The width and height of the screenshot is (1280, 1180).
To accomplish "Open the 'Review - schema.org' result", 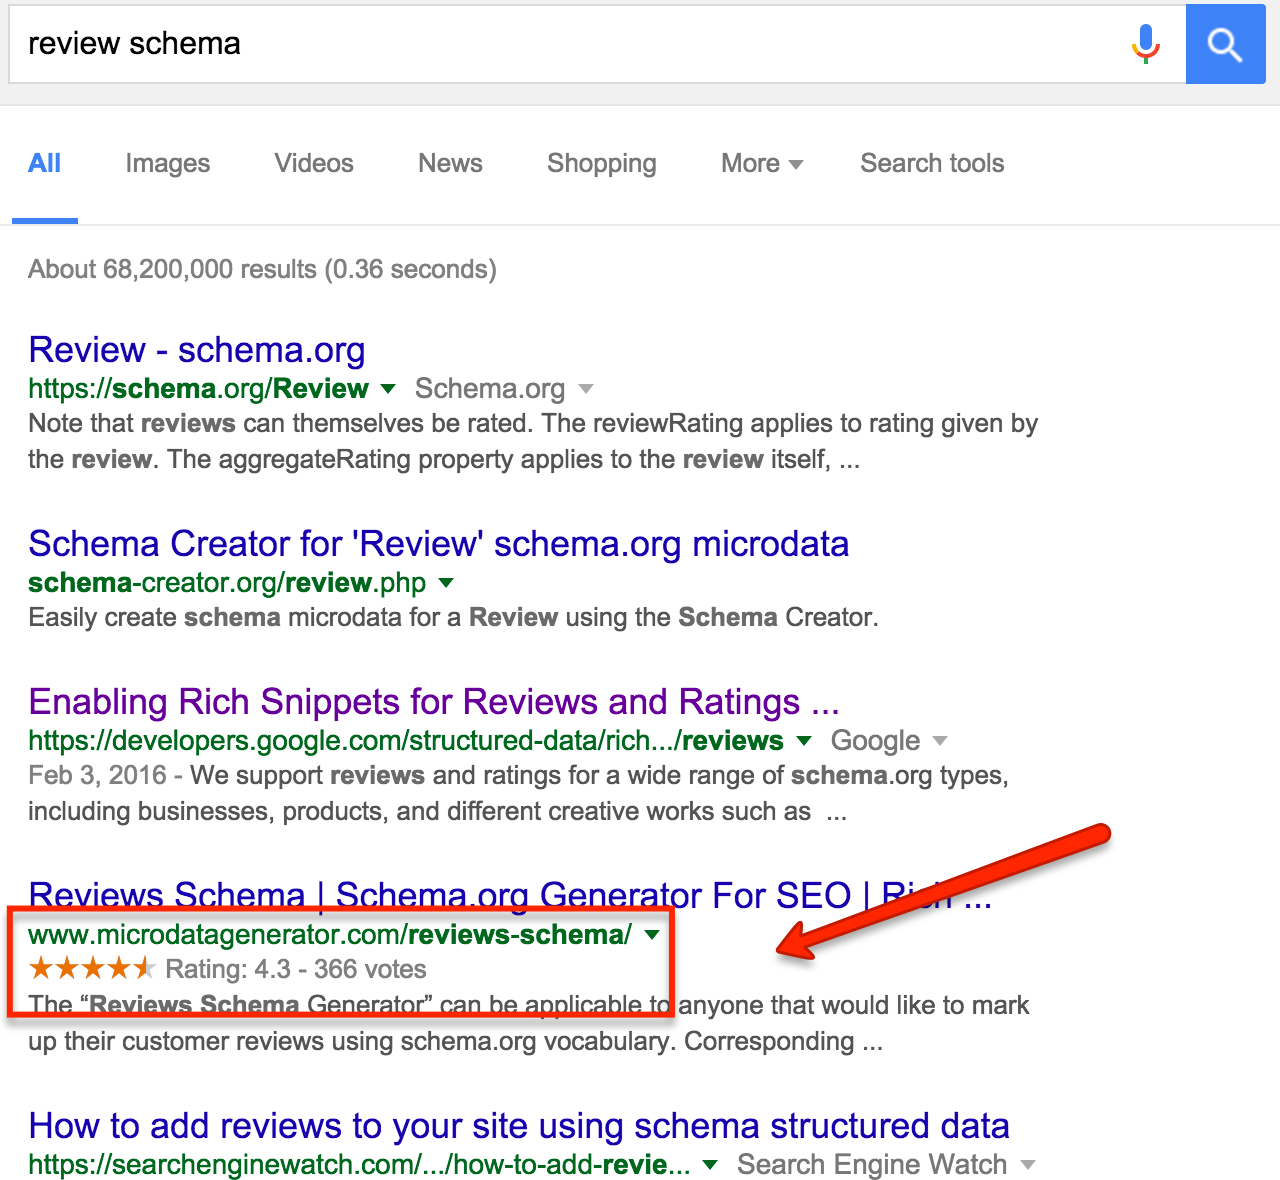I will (x=197, y=350).
